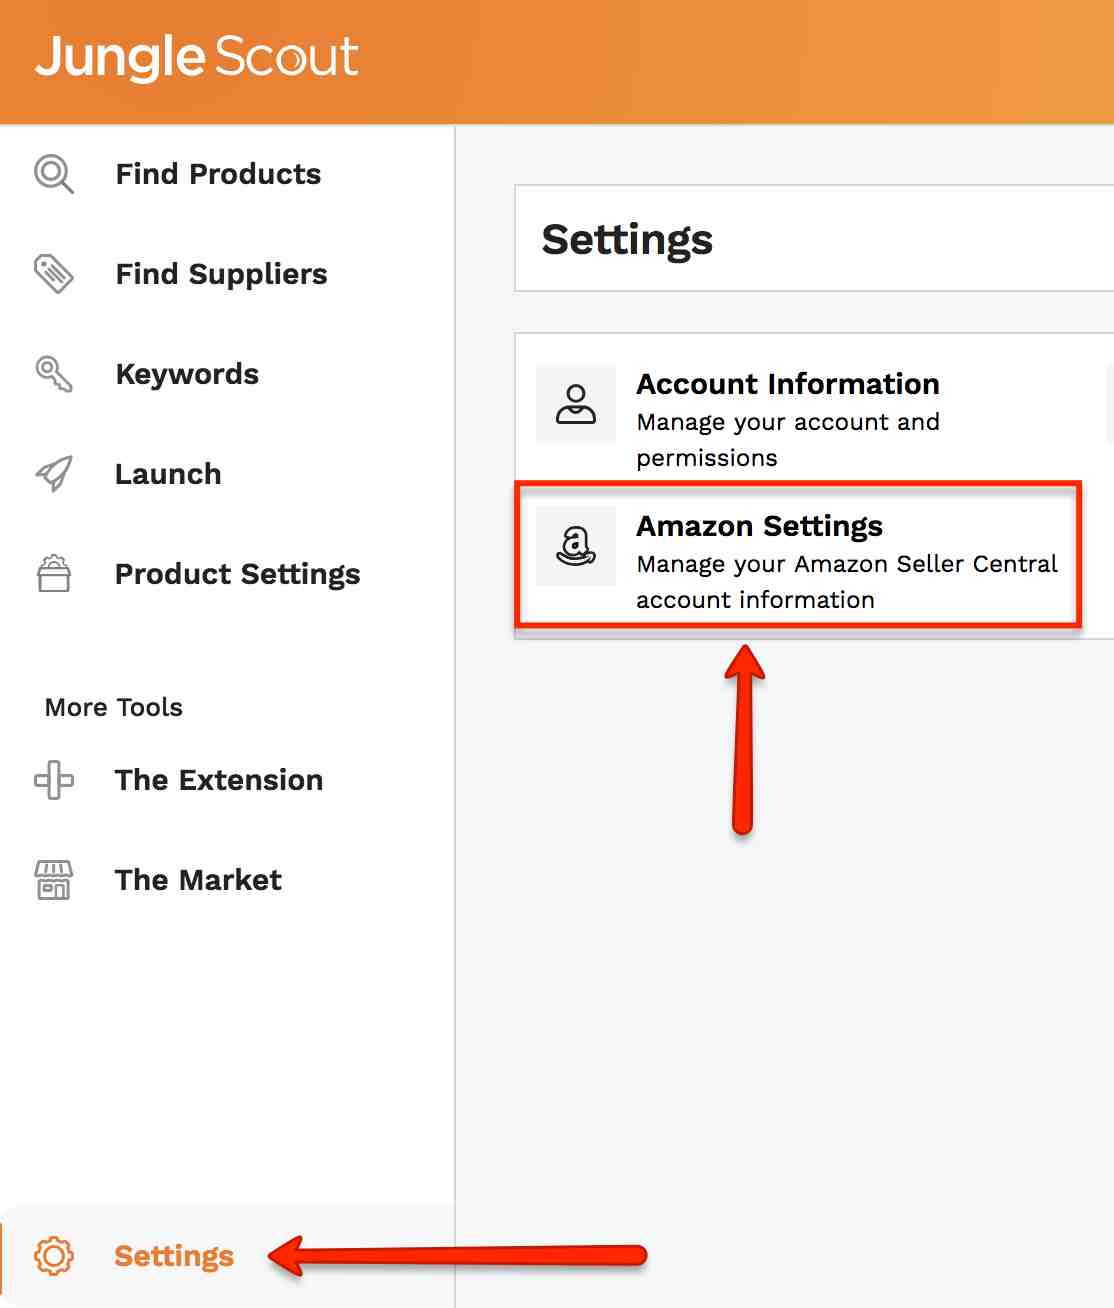
Task: Click the Product Settings box icon
Action: (x=54, y=574)
